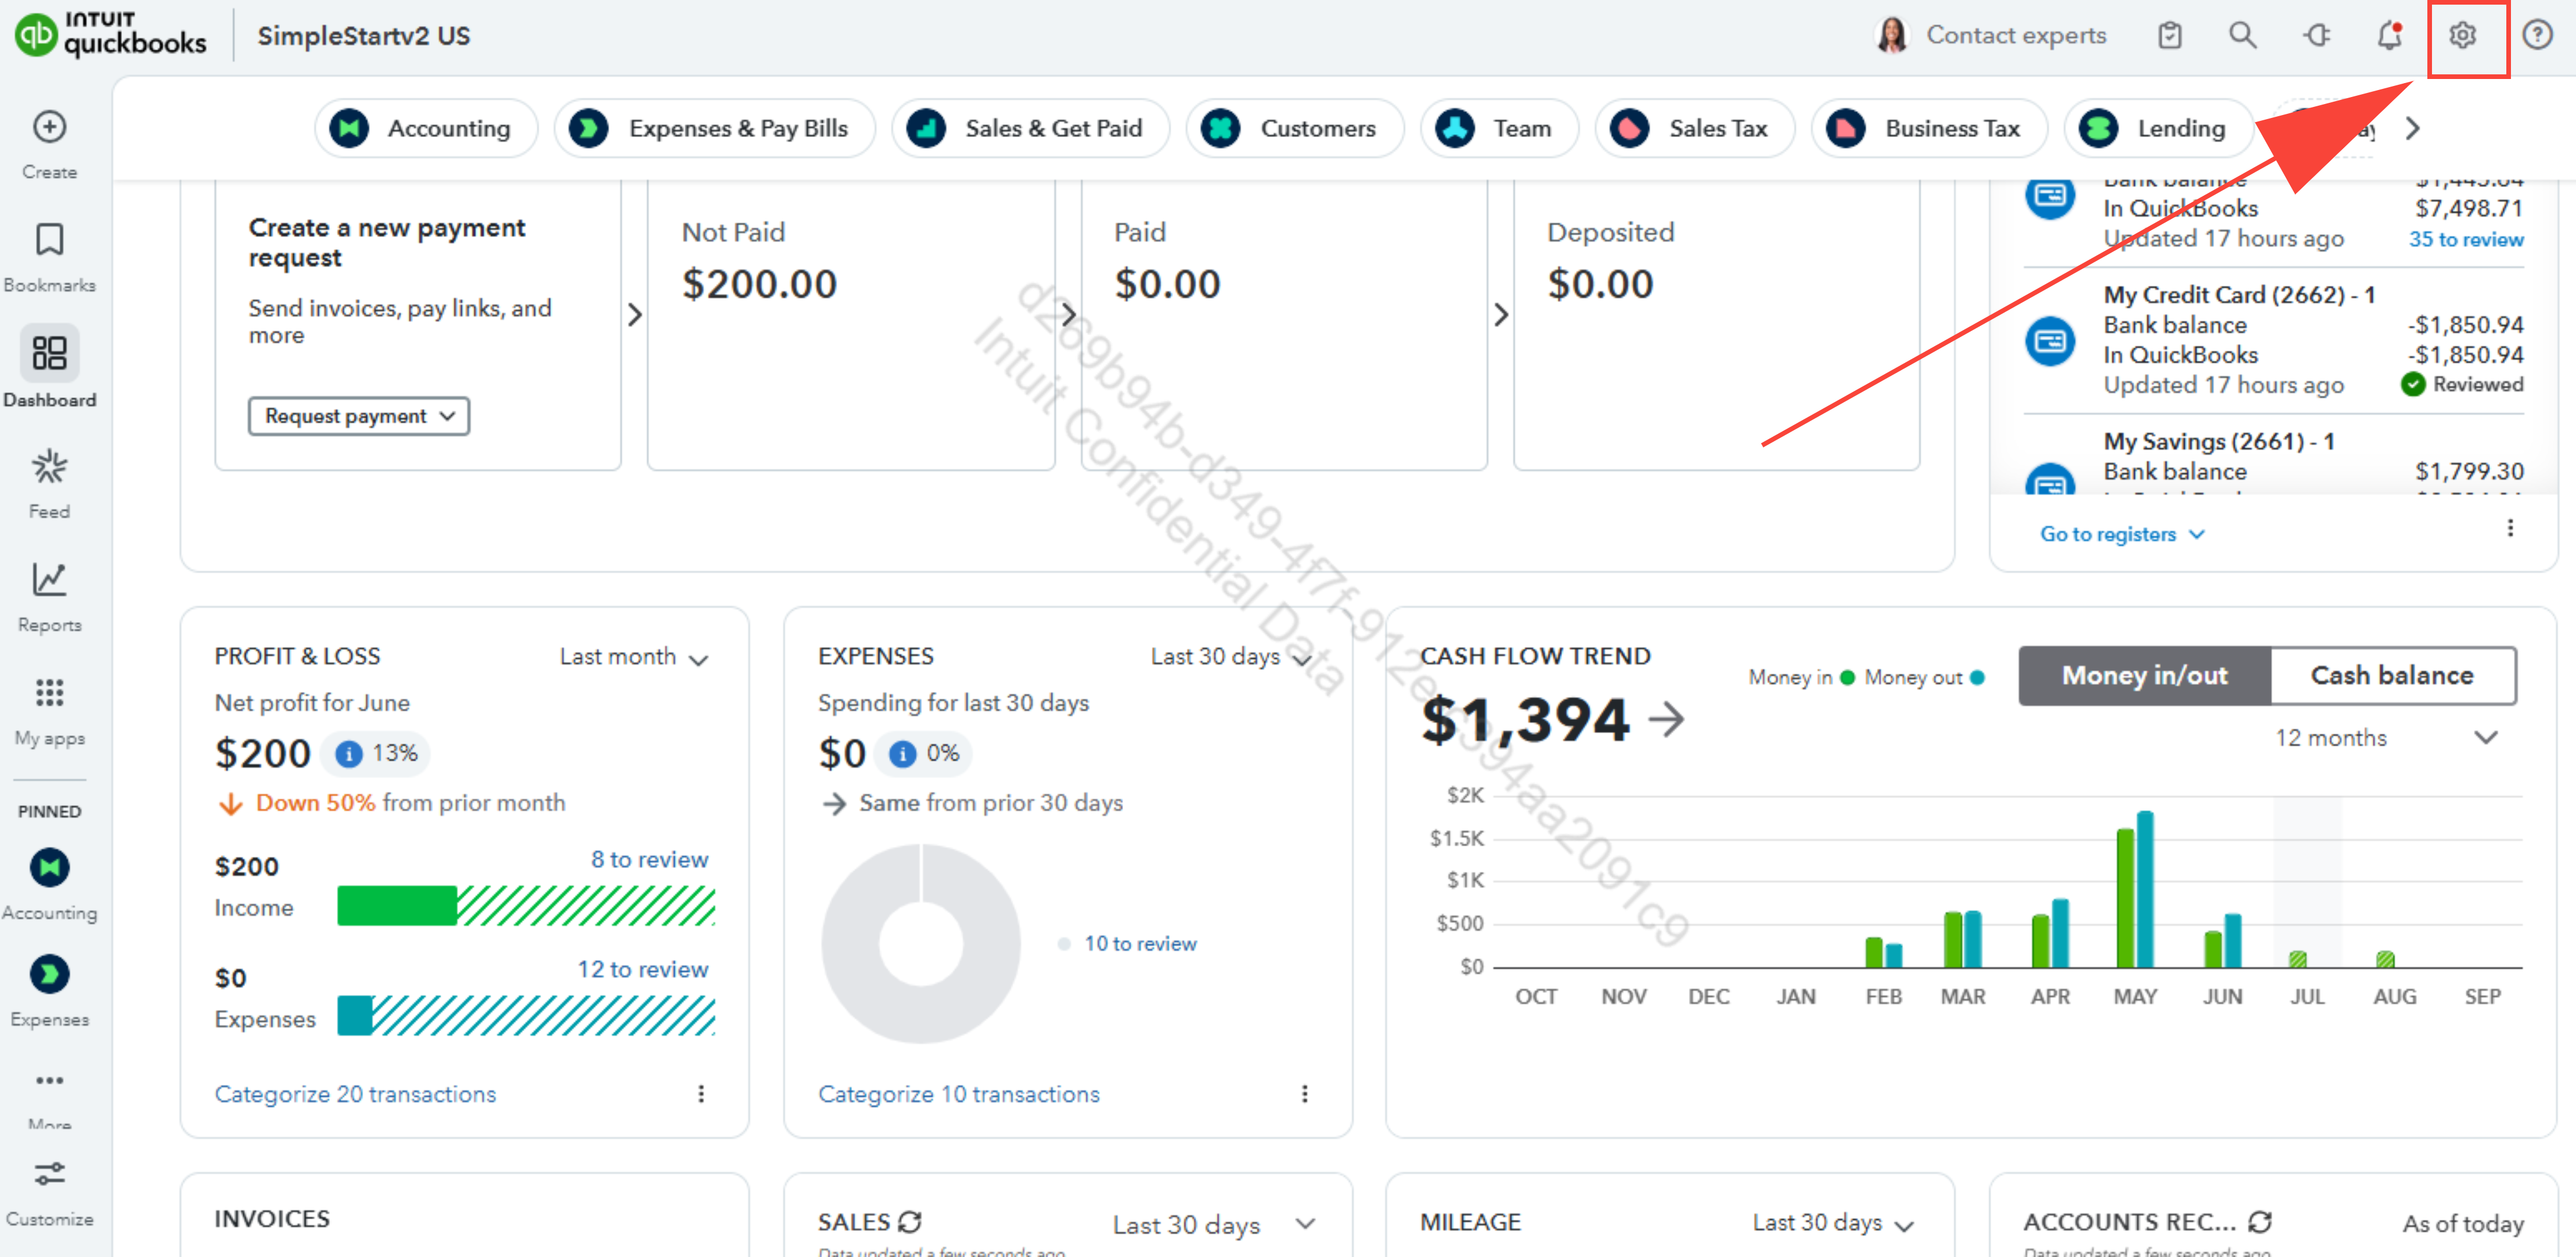Open the Help question mark icon

[2537, 36]
